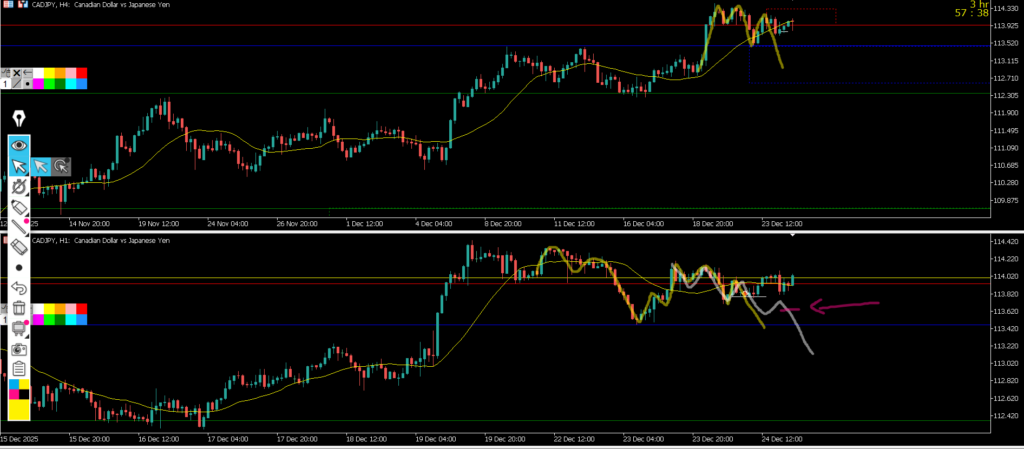The width and height of the screenshot is (1024, 449).
Task: Select the crossed-out pen tool
Action: tap(19, 187)
